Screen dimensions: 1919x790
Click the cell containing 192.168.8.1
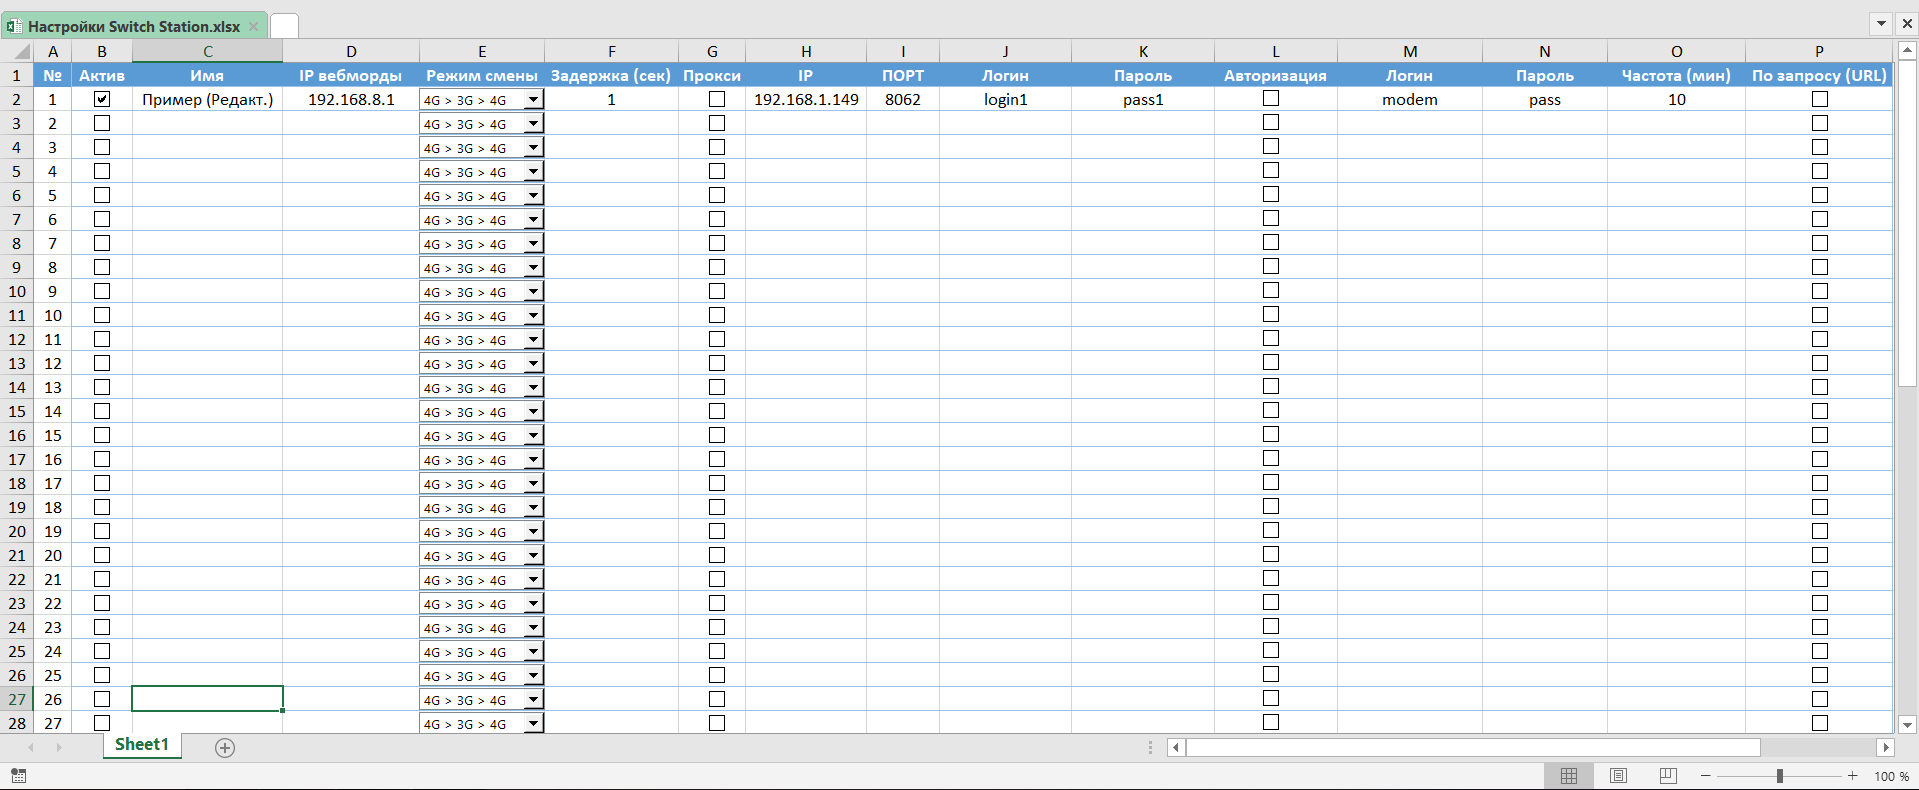[351, 99]
